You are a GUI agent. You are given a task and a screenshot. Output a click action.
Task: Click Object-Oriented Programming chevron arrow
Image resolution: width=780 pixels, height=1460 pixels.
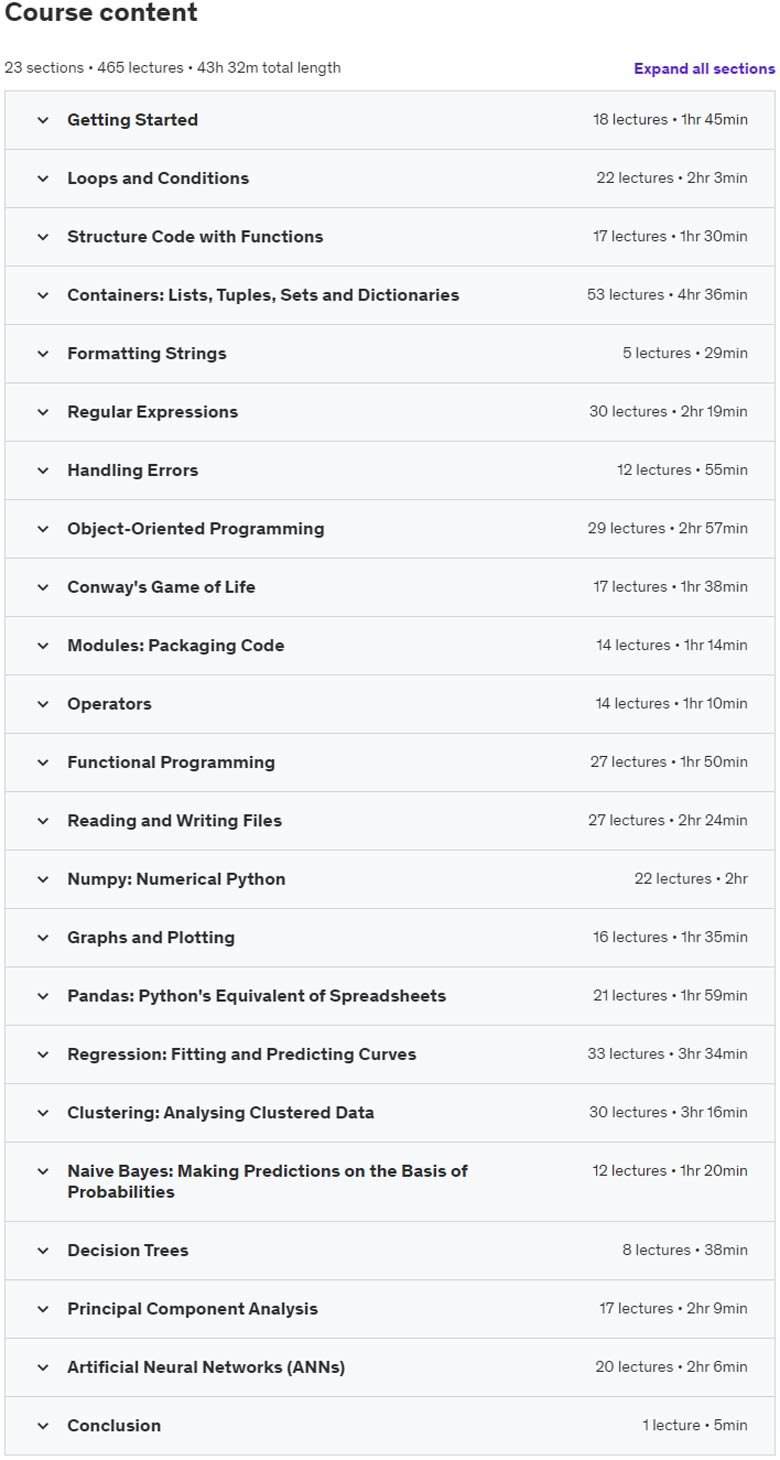pyautogui.click(x=43, y=529)
